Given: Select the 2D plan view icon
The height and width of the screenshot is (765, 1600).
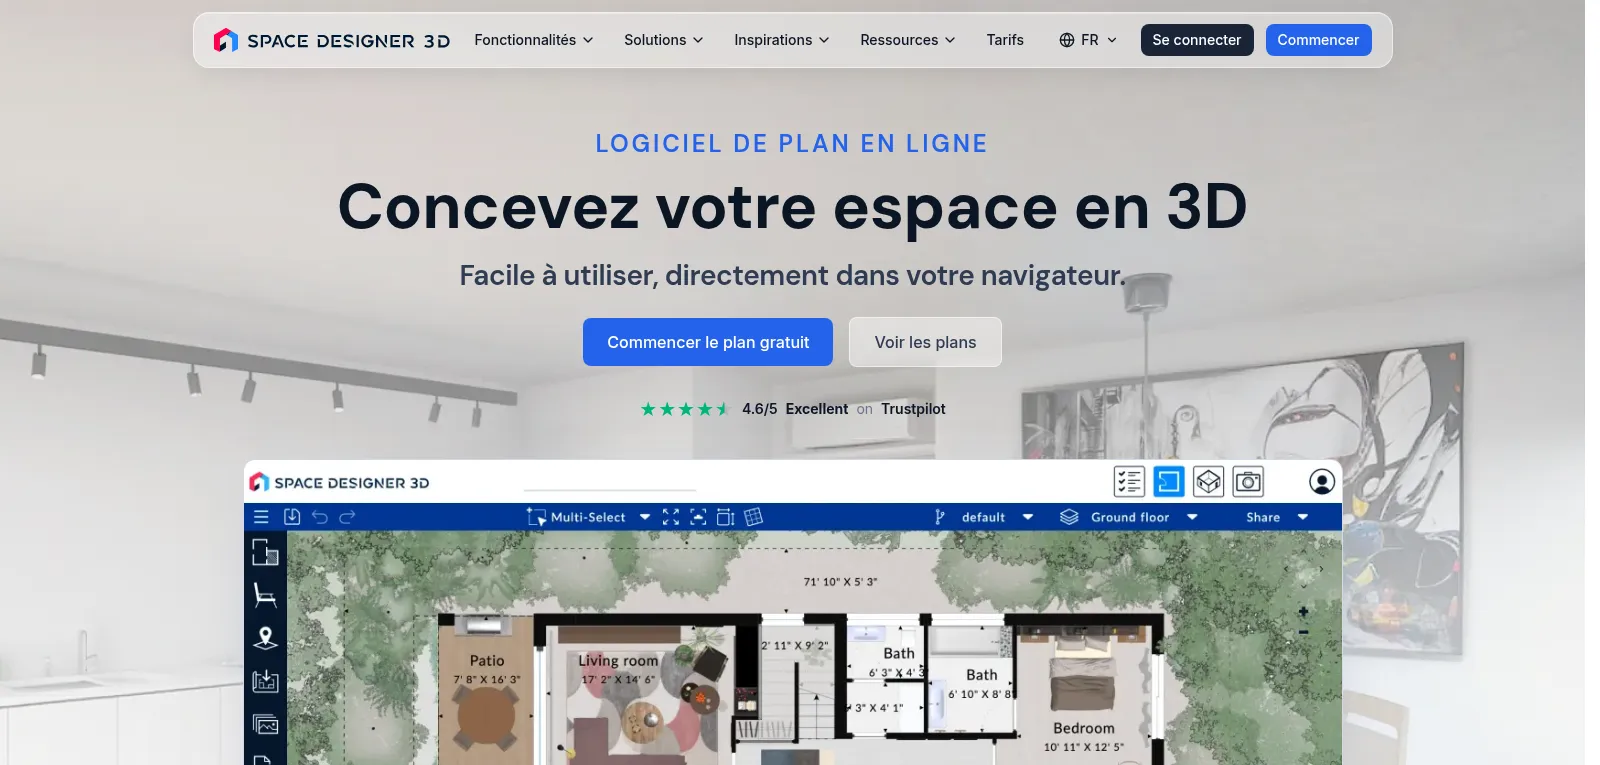Looking at the screenshot, I should (x=1169, y=482).
